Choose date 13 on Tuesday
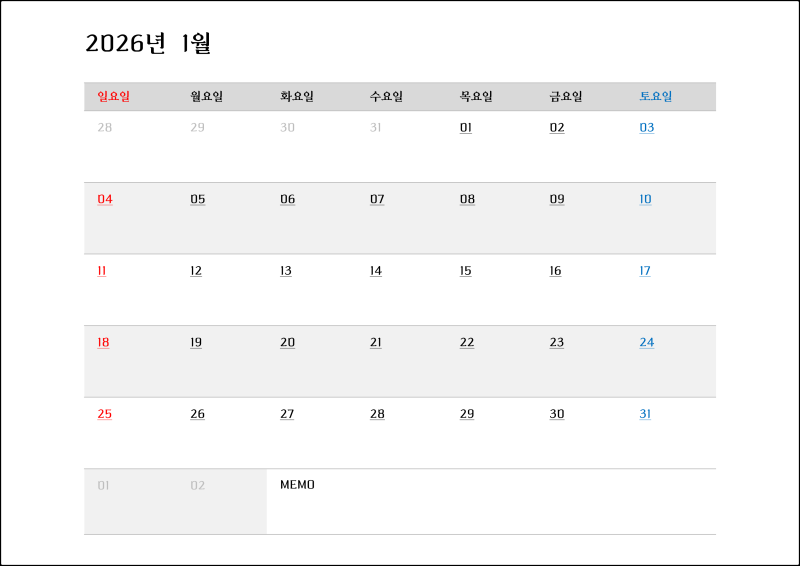This screenshot has height=566, width=800. (x=286, y=270)
